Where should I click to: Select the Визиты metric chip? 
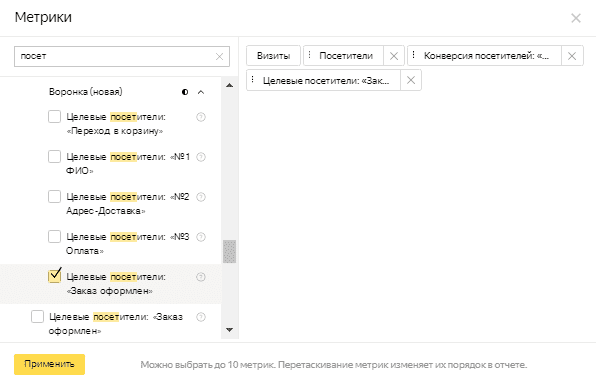[x=273, y=56]
